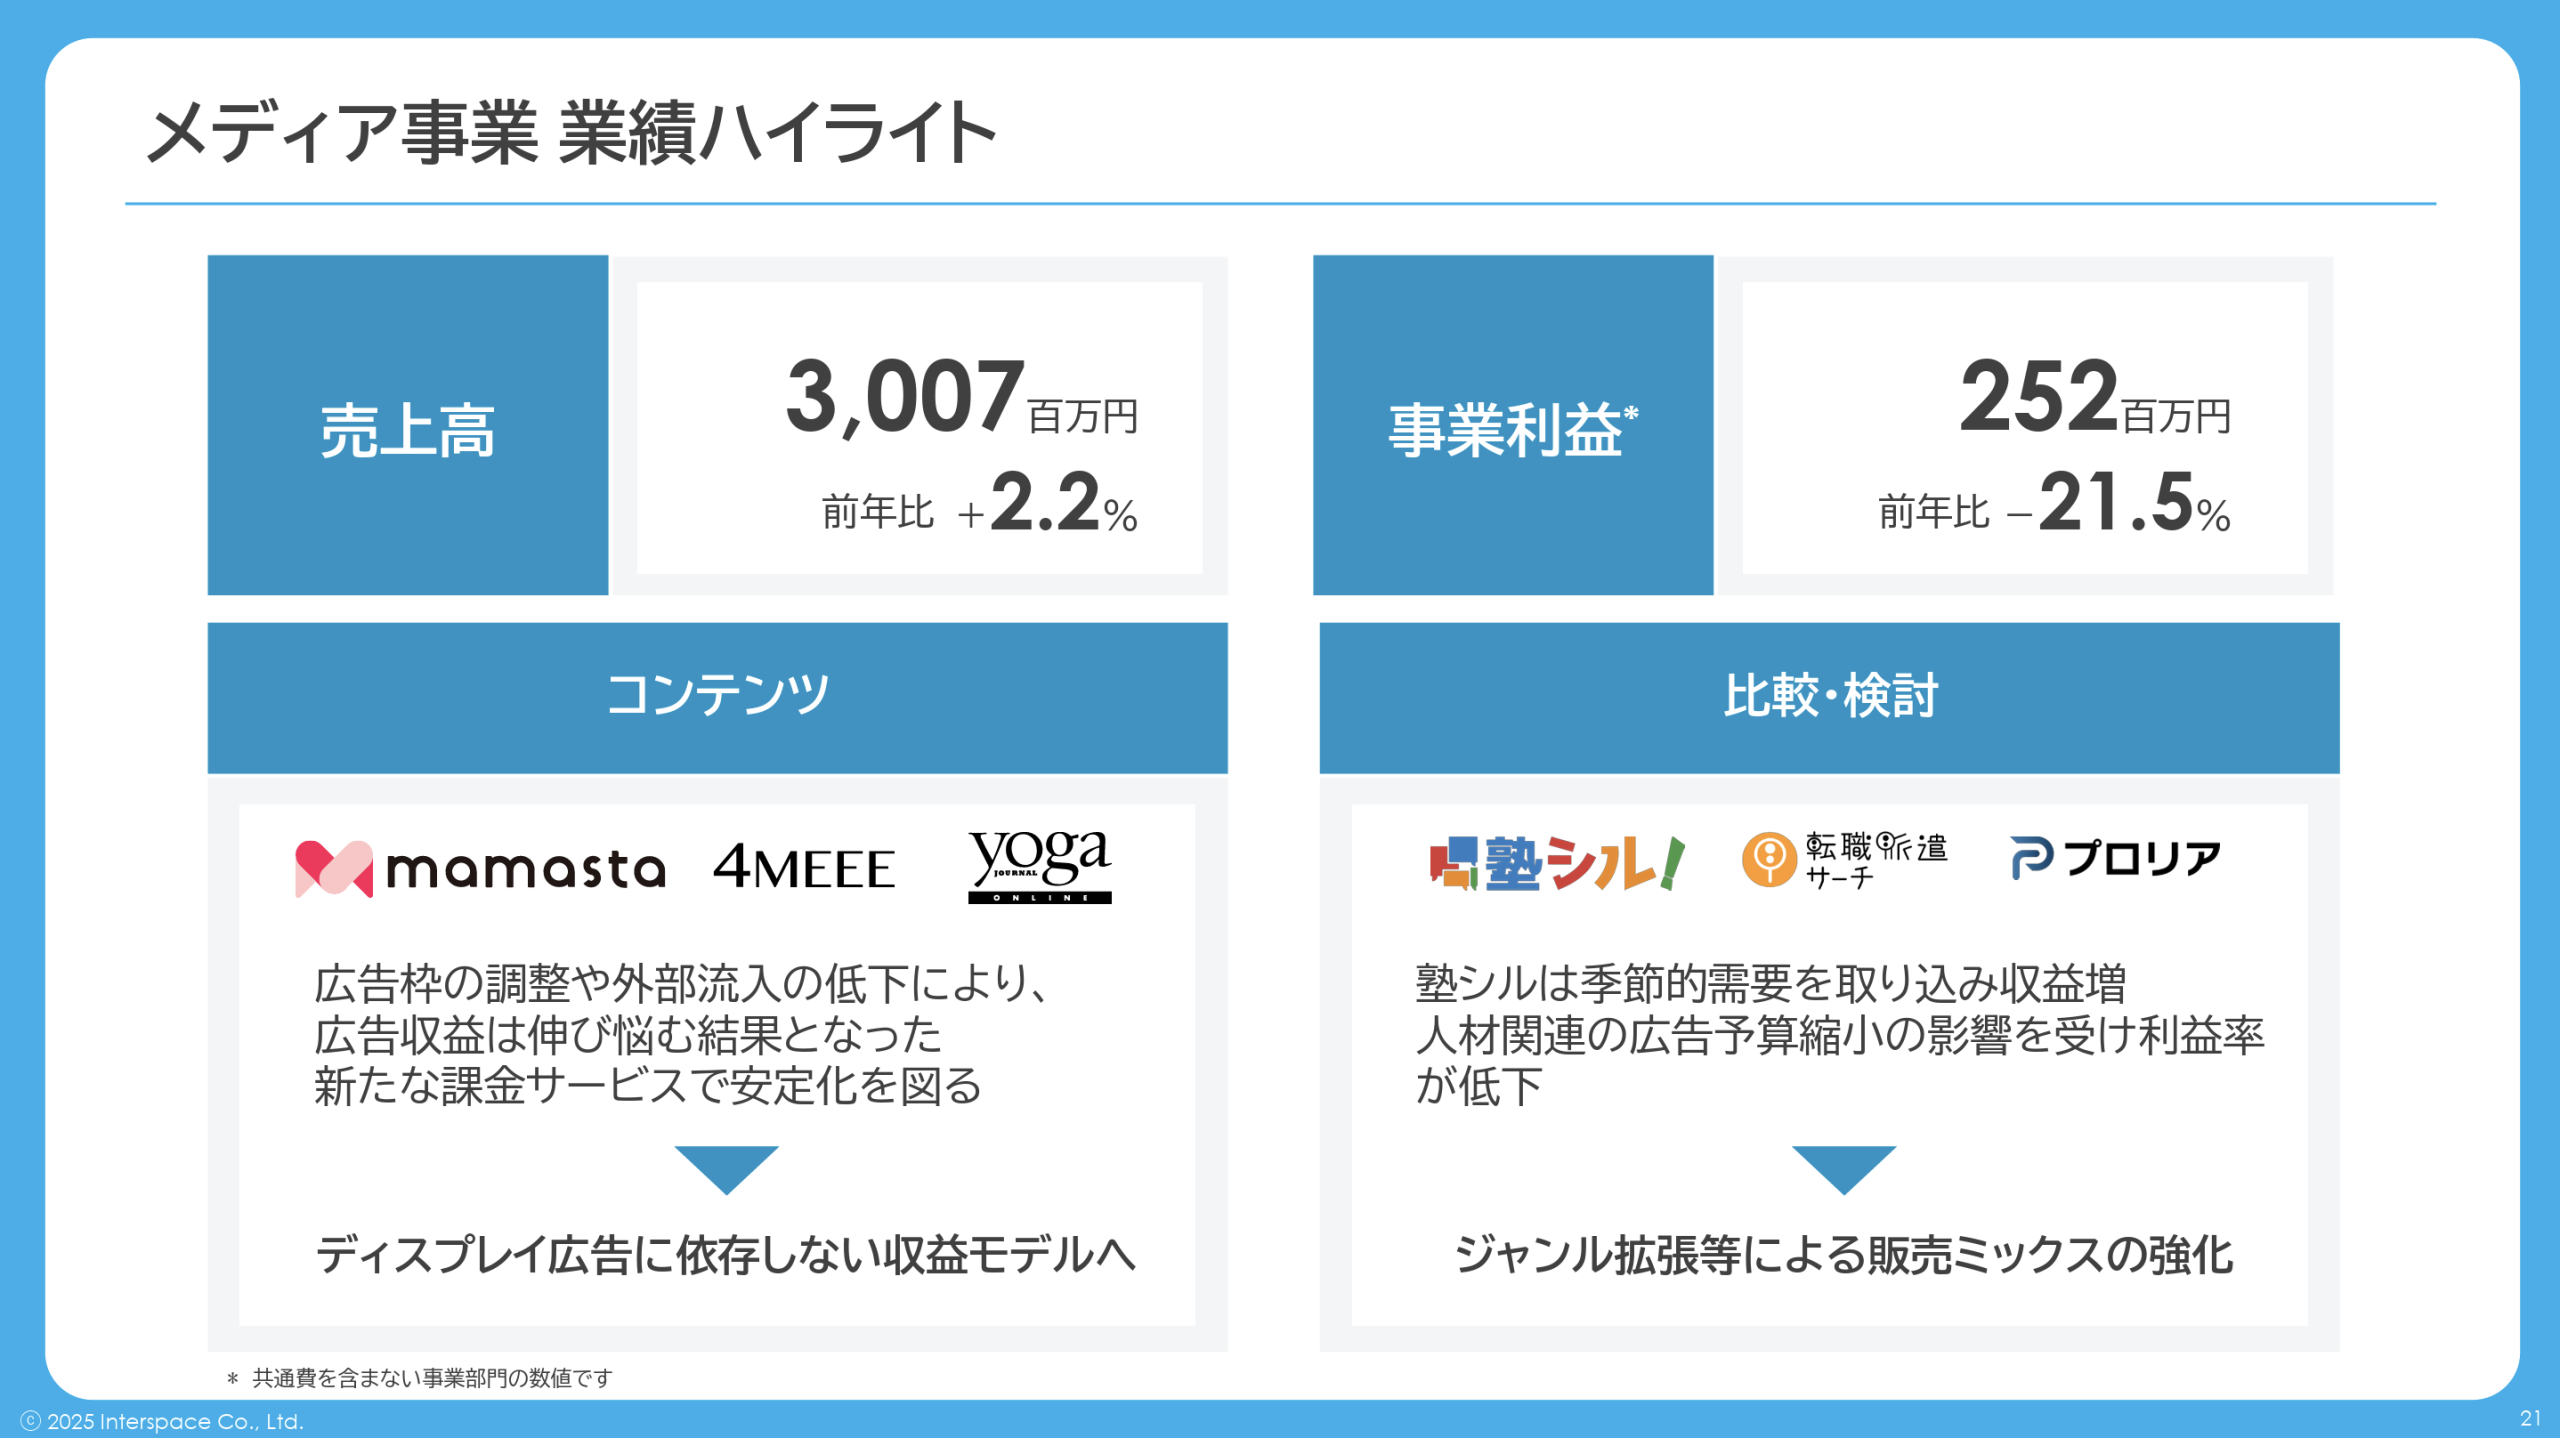Viewport: 2560px width, 1438px height.
Task: Click the 売上高 label box
Action: [407, 426]
